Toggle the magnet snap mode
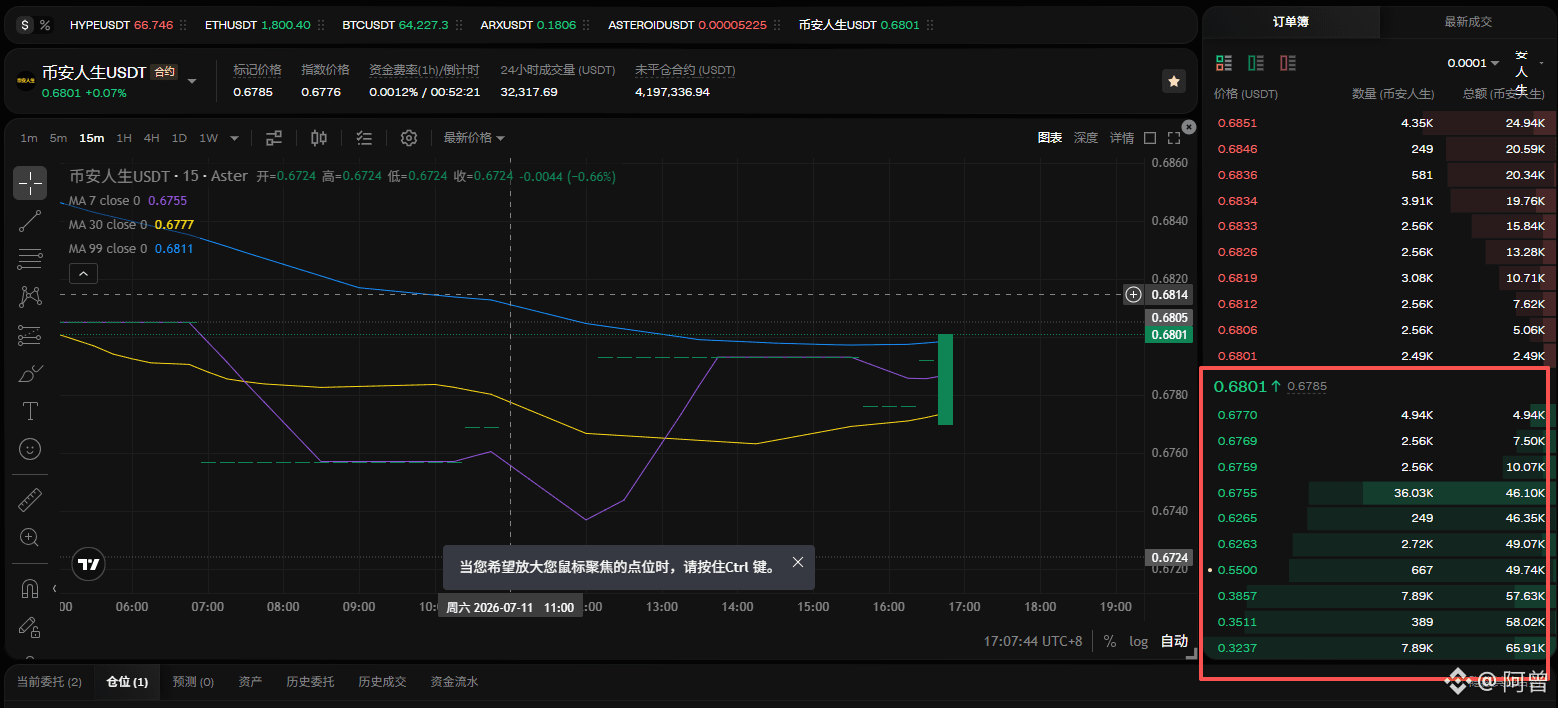 [30, 588]
